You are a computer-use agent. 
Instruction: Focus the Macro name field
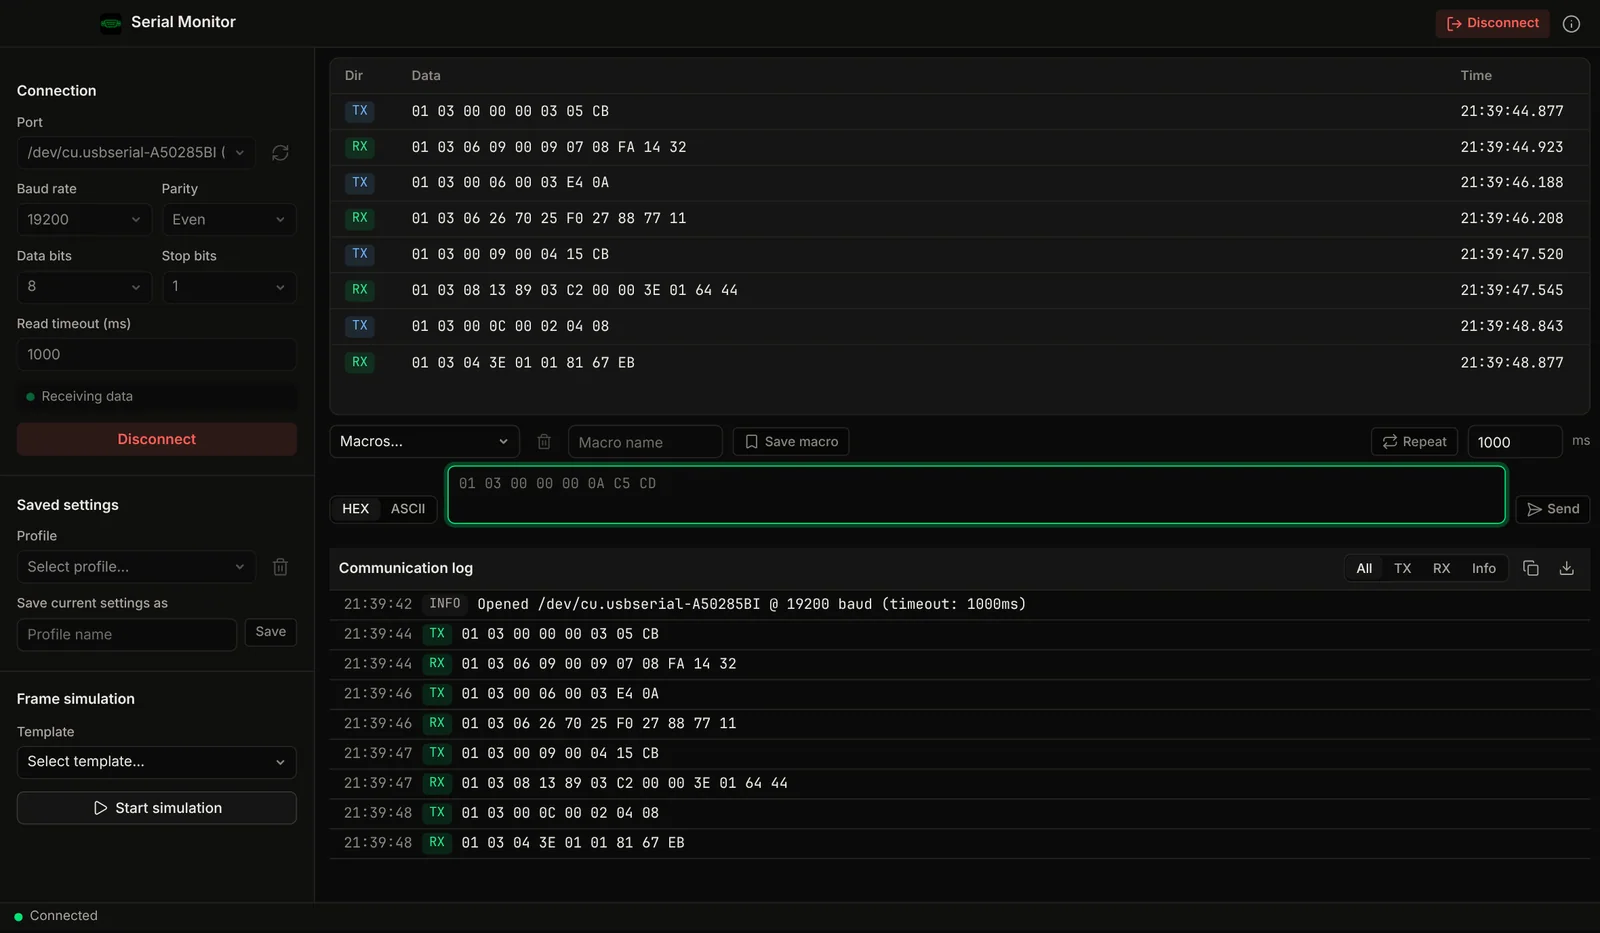[x=645, y=442]
